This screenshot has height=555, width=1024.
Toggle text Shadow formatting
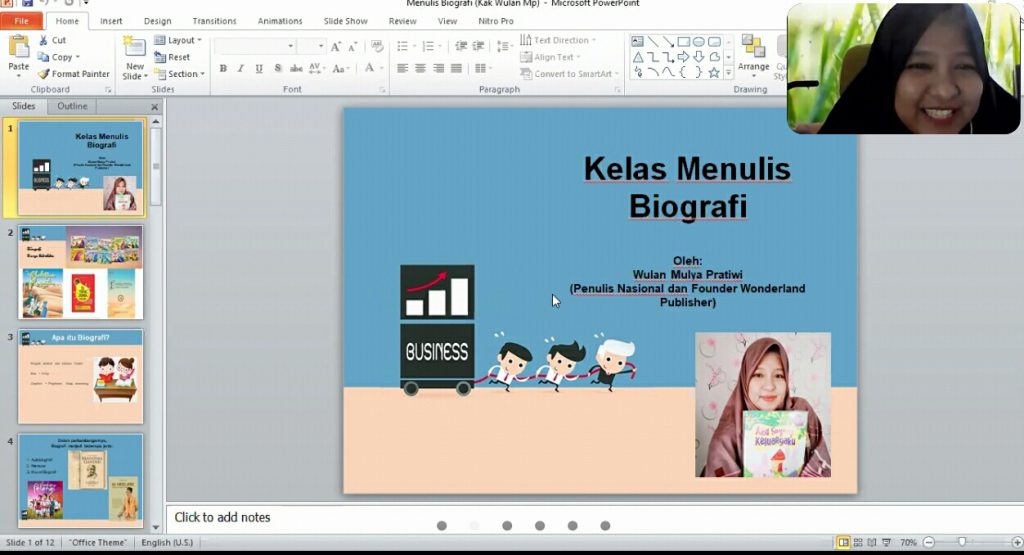point(278,68)
